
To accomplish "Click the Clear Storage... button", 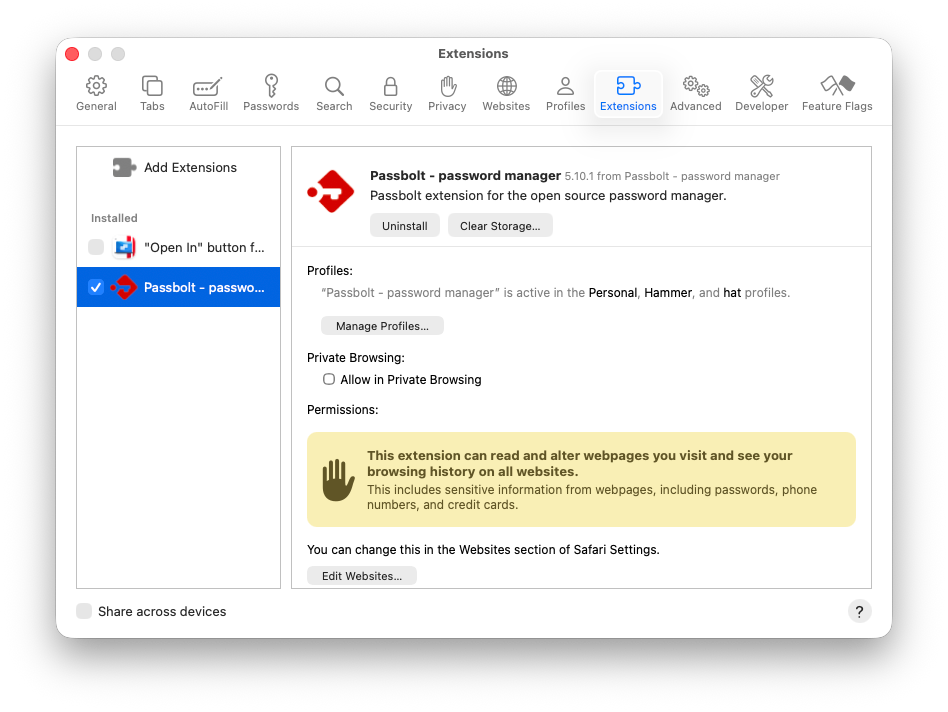I will tap(500, 225).
